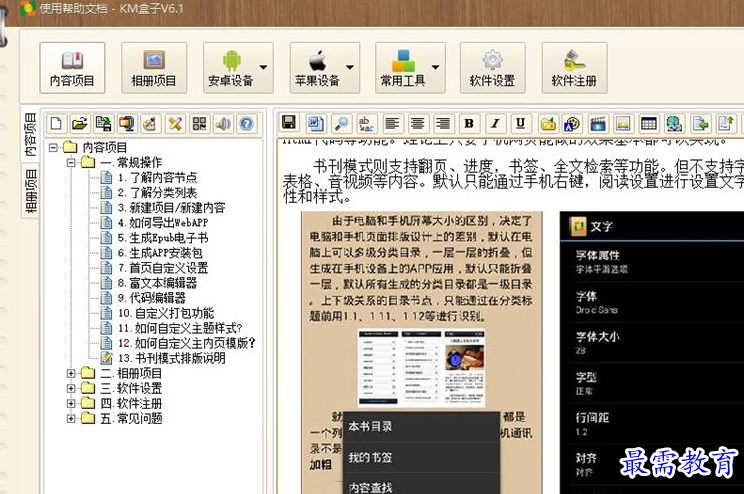Collapse the 一. 常规操作 tree folder

click(71, 162)
